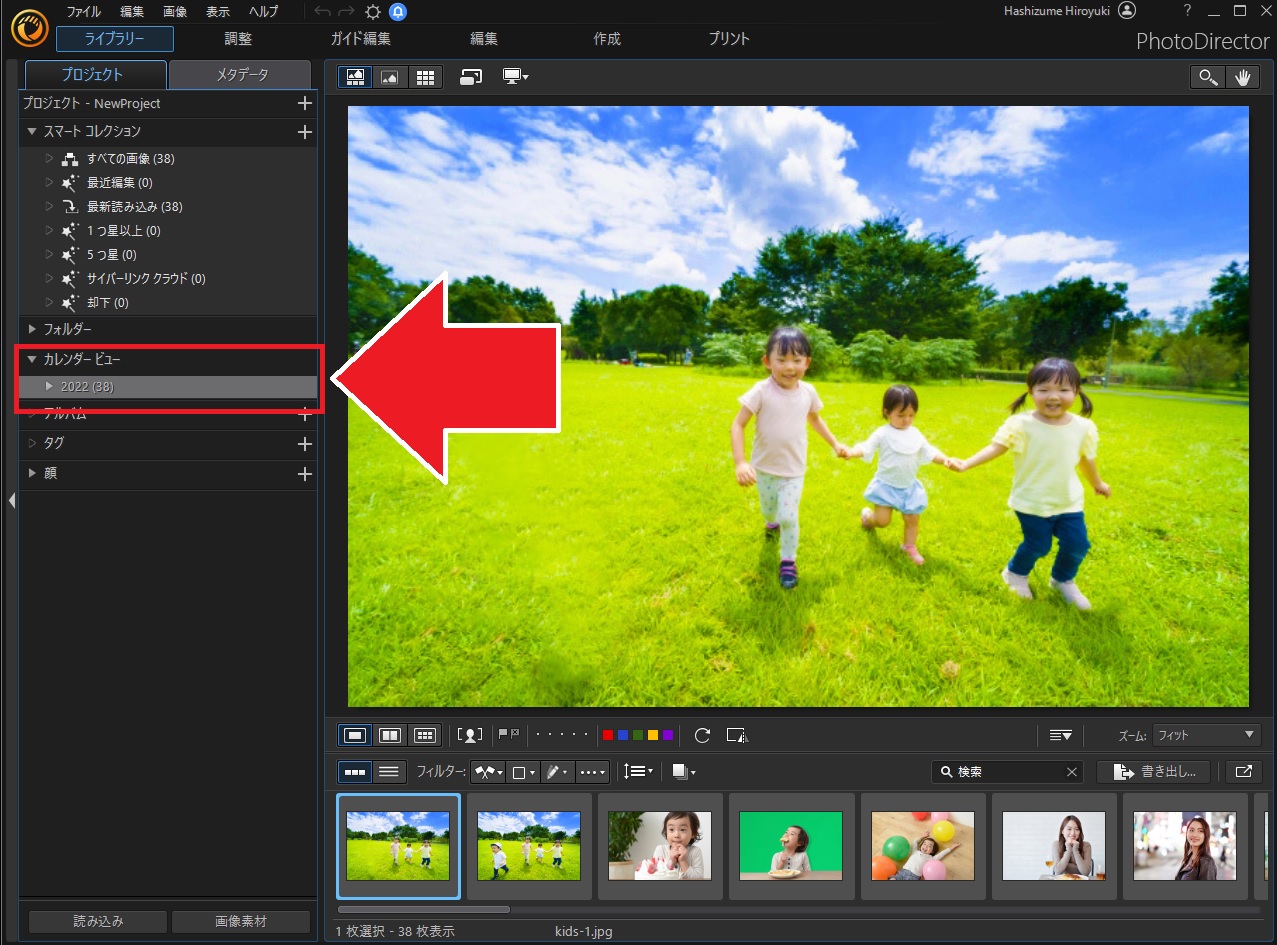The height and width of the screenshot is (945, 1277).
Task: Select the zoom magnifier tool
Action: click(x=1208, y=78)
